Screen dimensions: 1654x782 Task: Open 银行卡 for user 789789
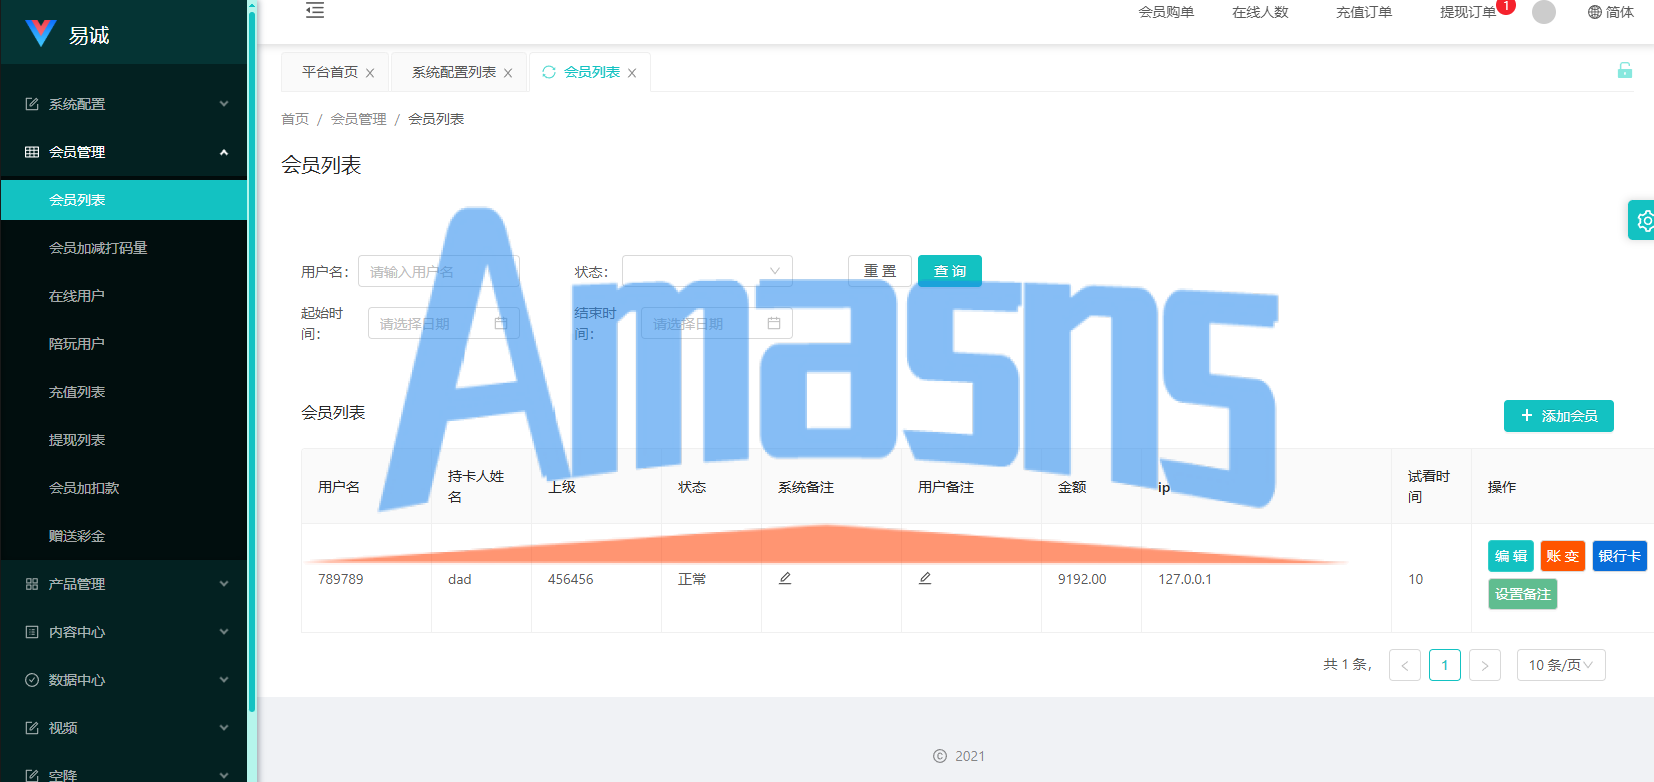tap(1620, 556)
